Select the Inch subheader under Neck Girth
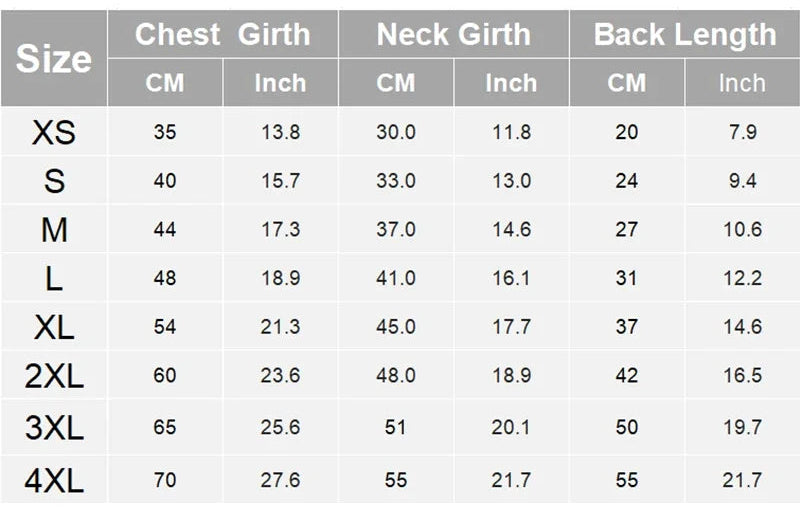 tap(511, 83)
